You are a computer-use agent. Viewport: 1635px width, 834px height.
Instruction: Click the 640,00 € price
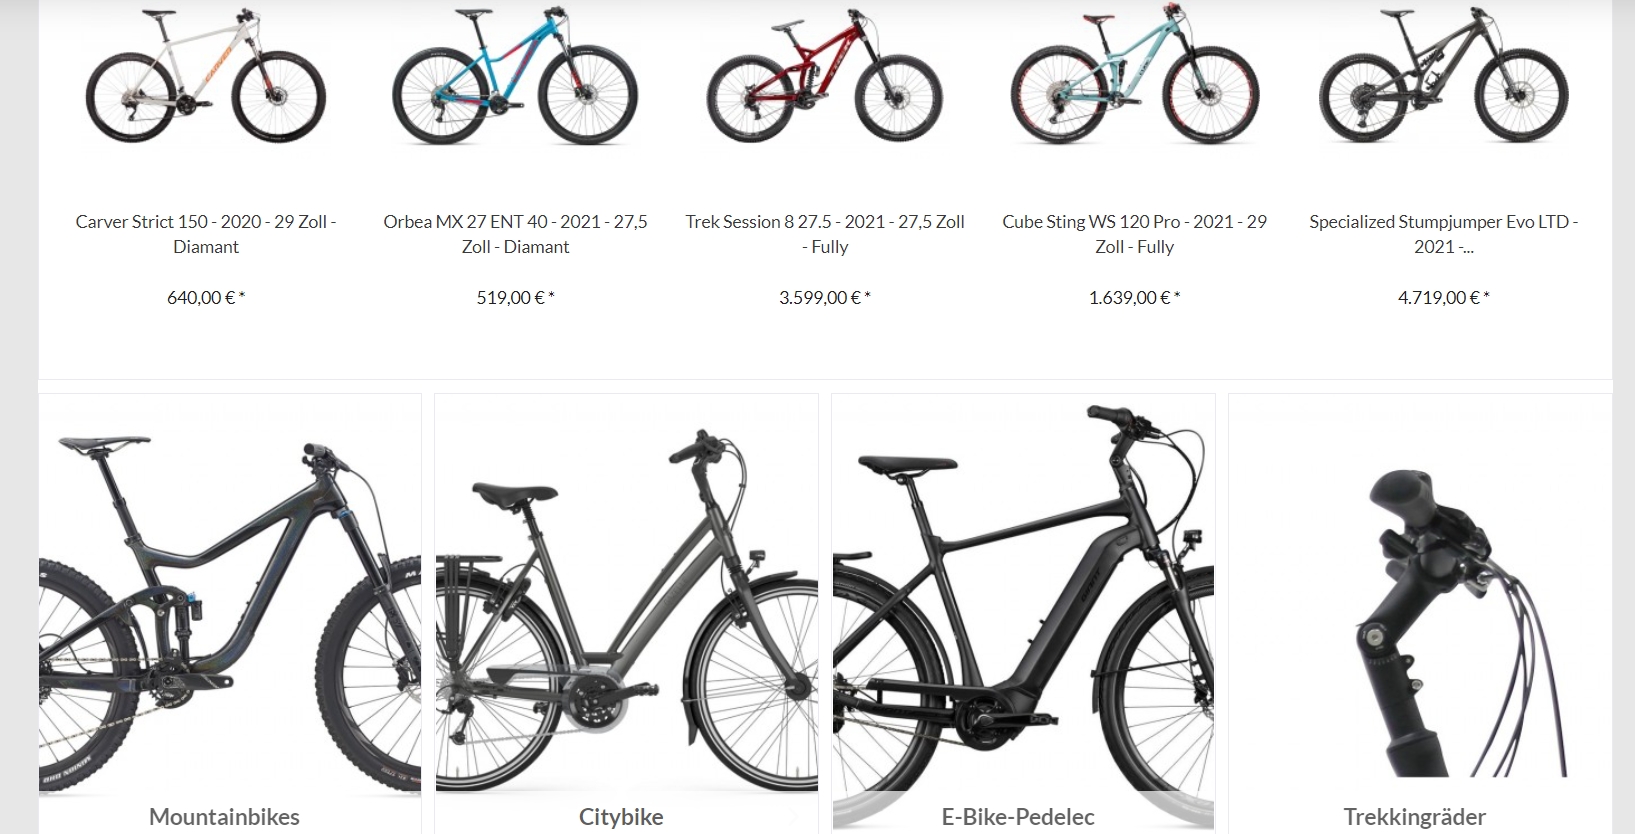206,297
